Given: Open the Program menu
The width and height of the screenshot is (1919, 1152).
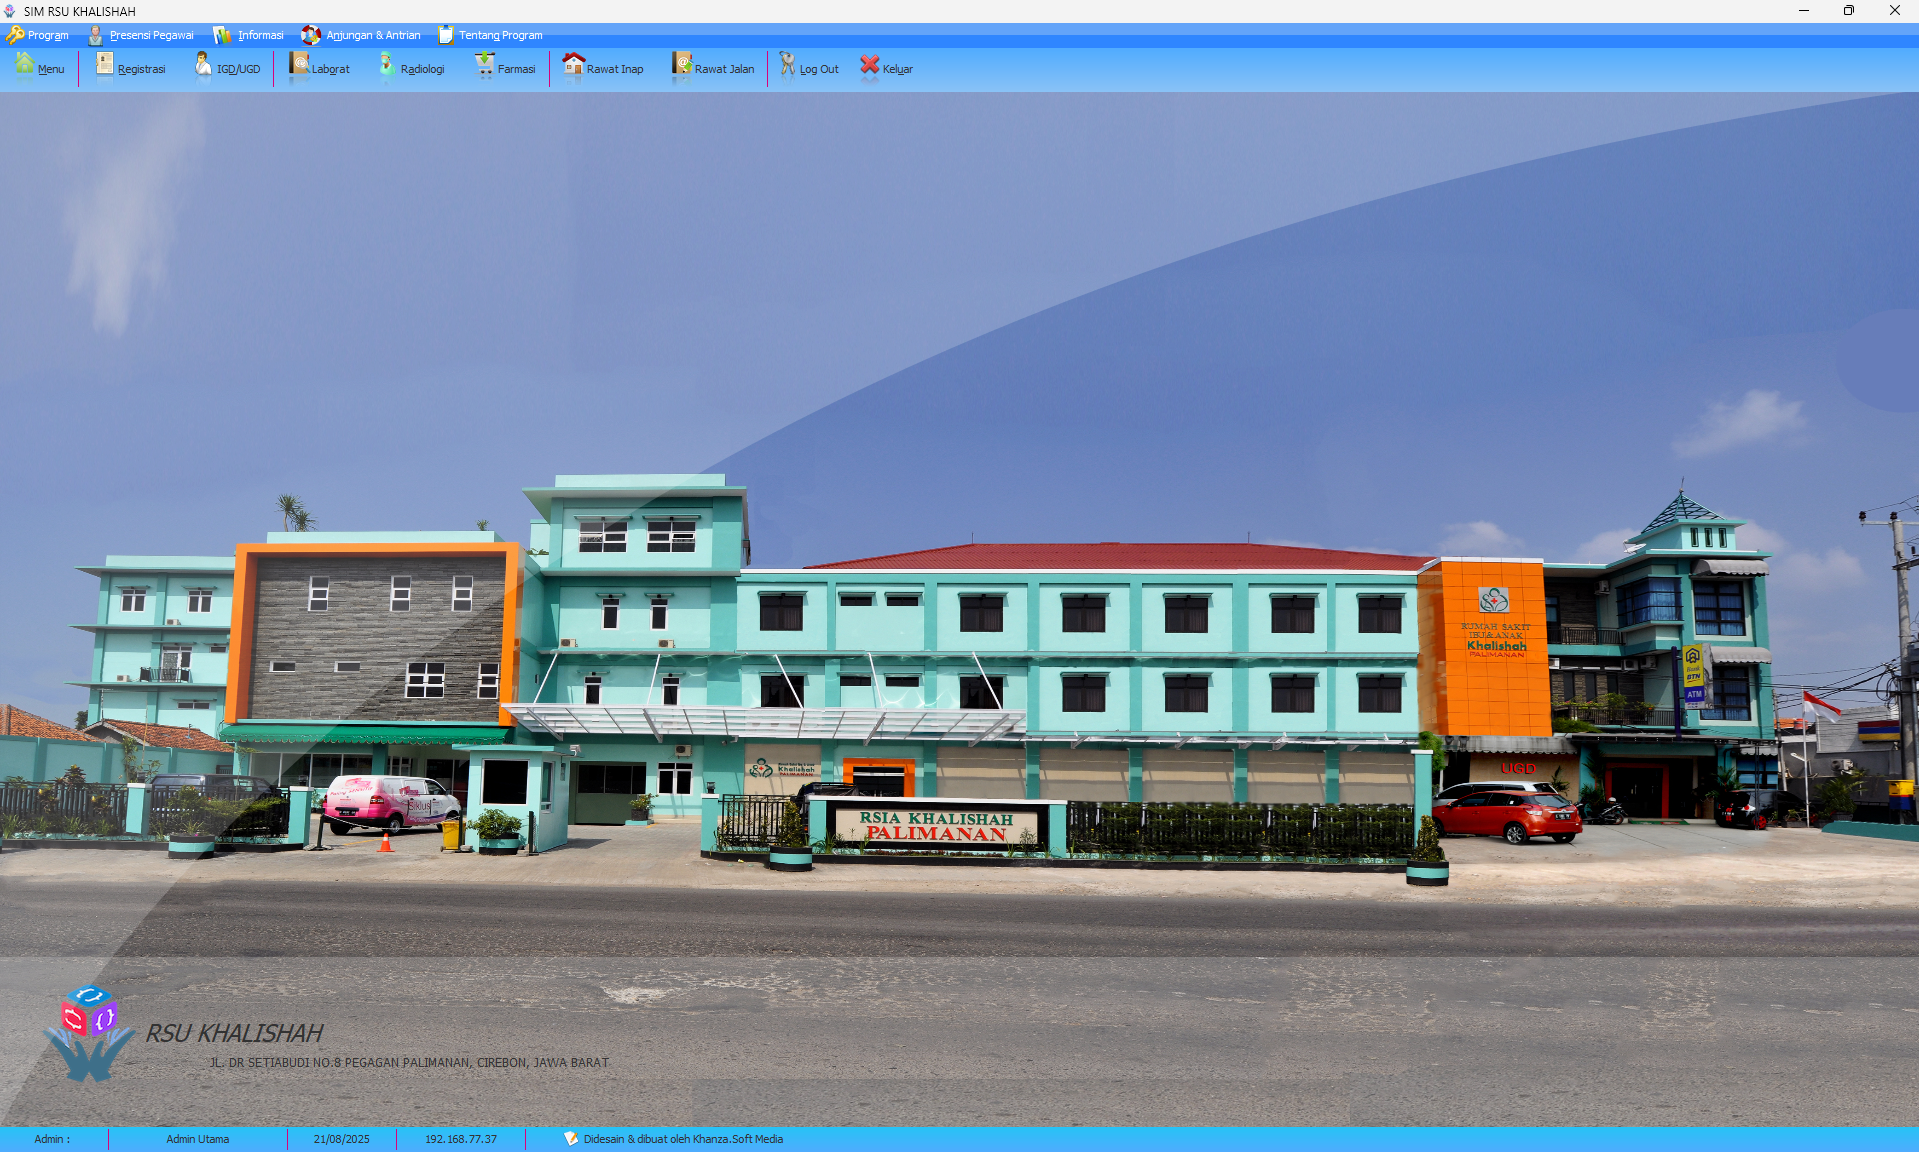Looking at the screenshot, I should [x=38, y=35].
